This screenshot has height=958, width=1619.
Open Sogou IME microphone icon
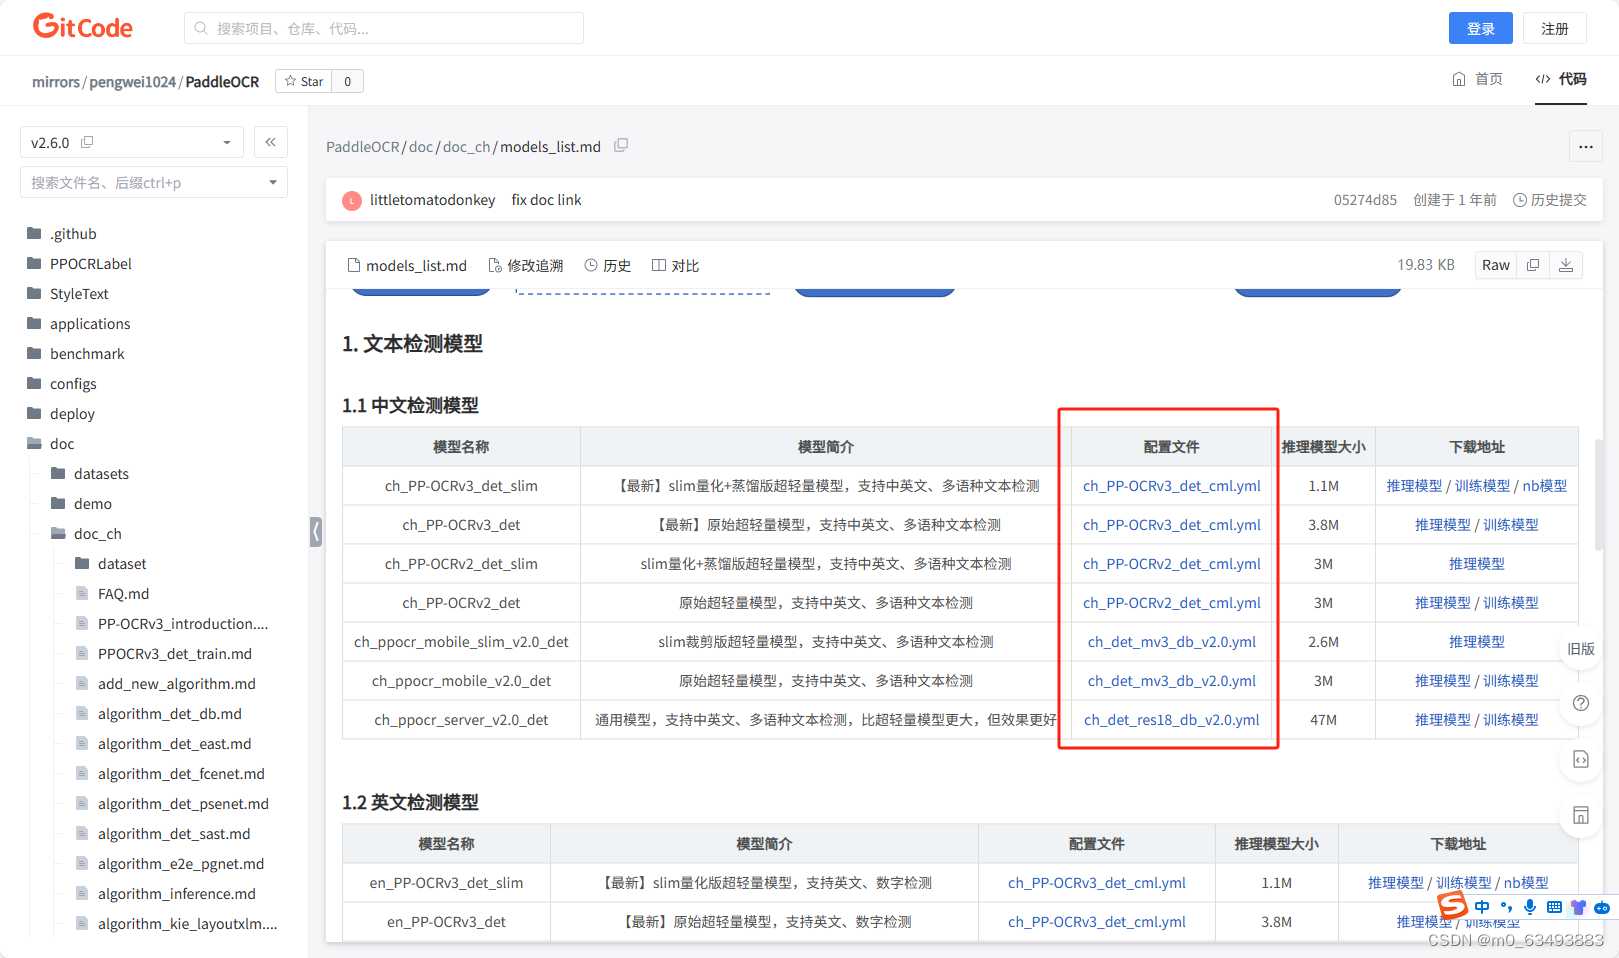coord(1530,907)
